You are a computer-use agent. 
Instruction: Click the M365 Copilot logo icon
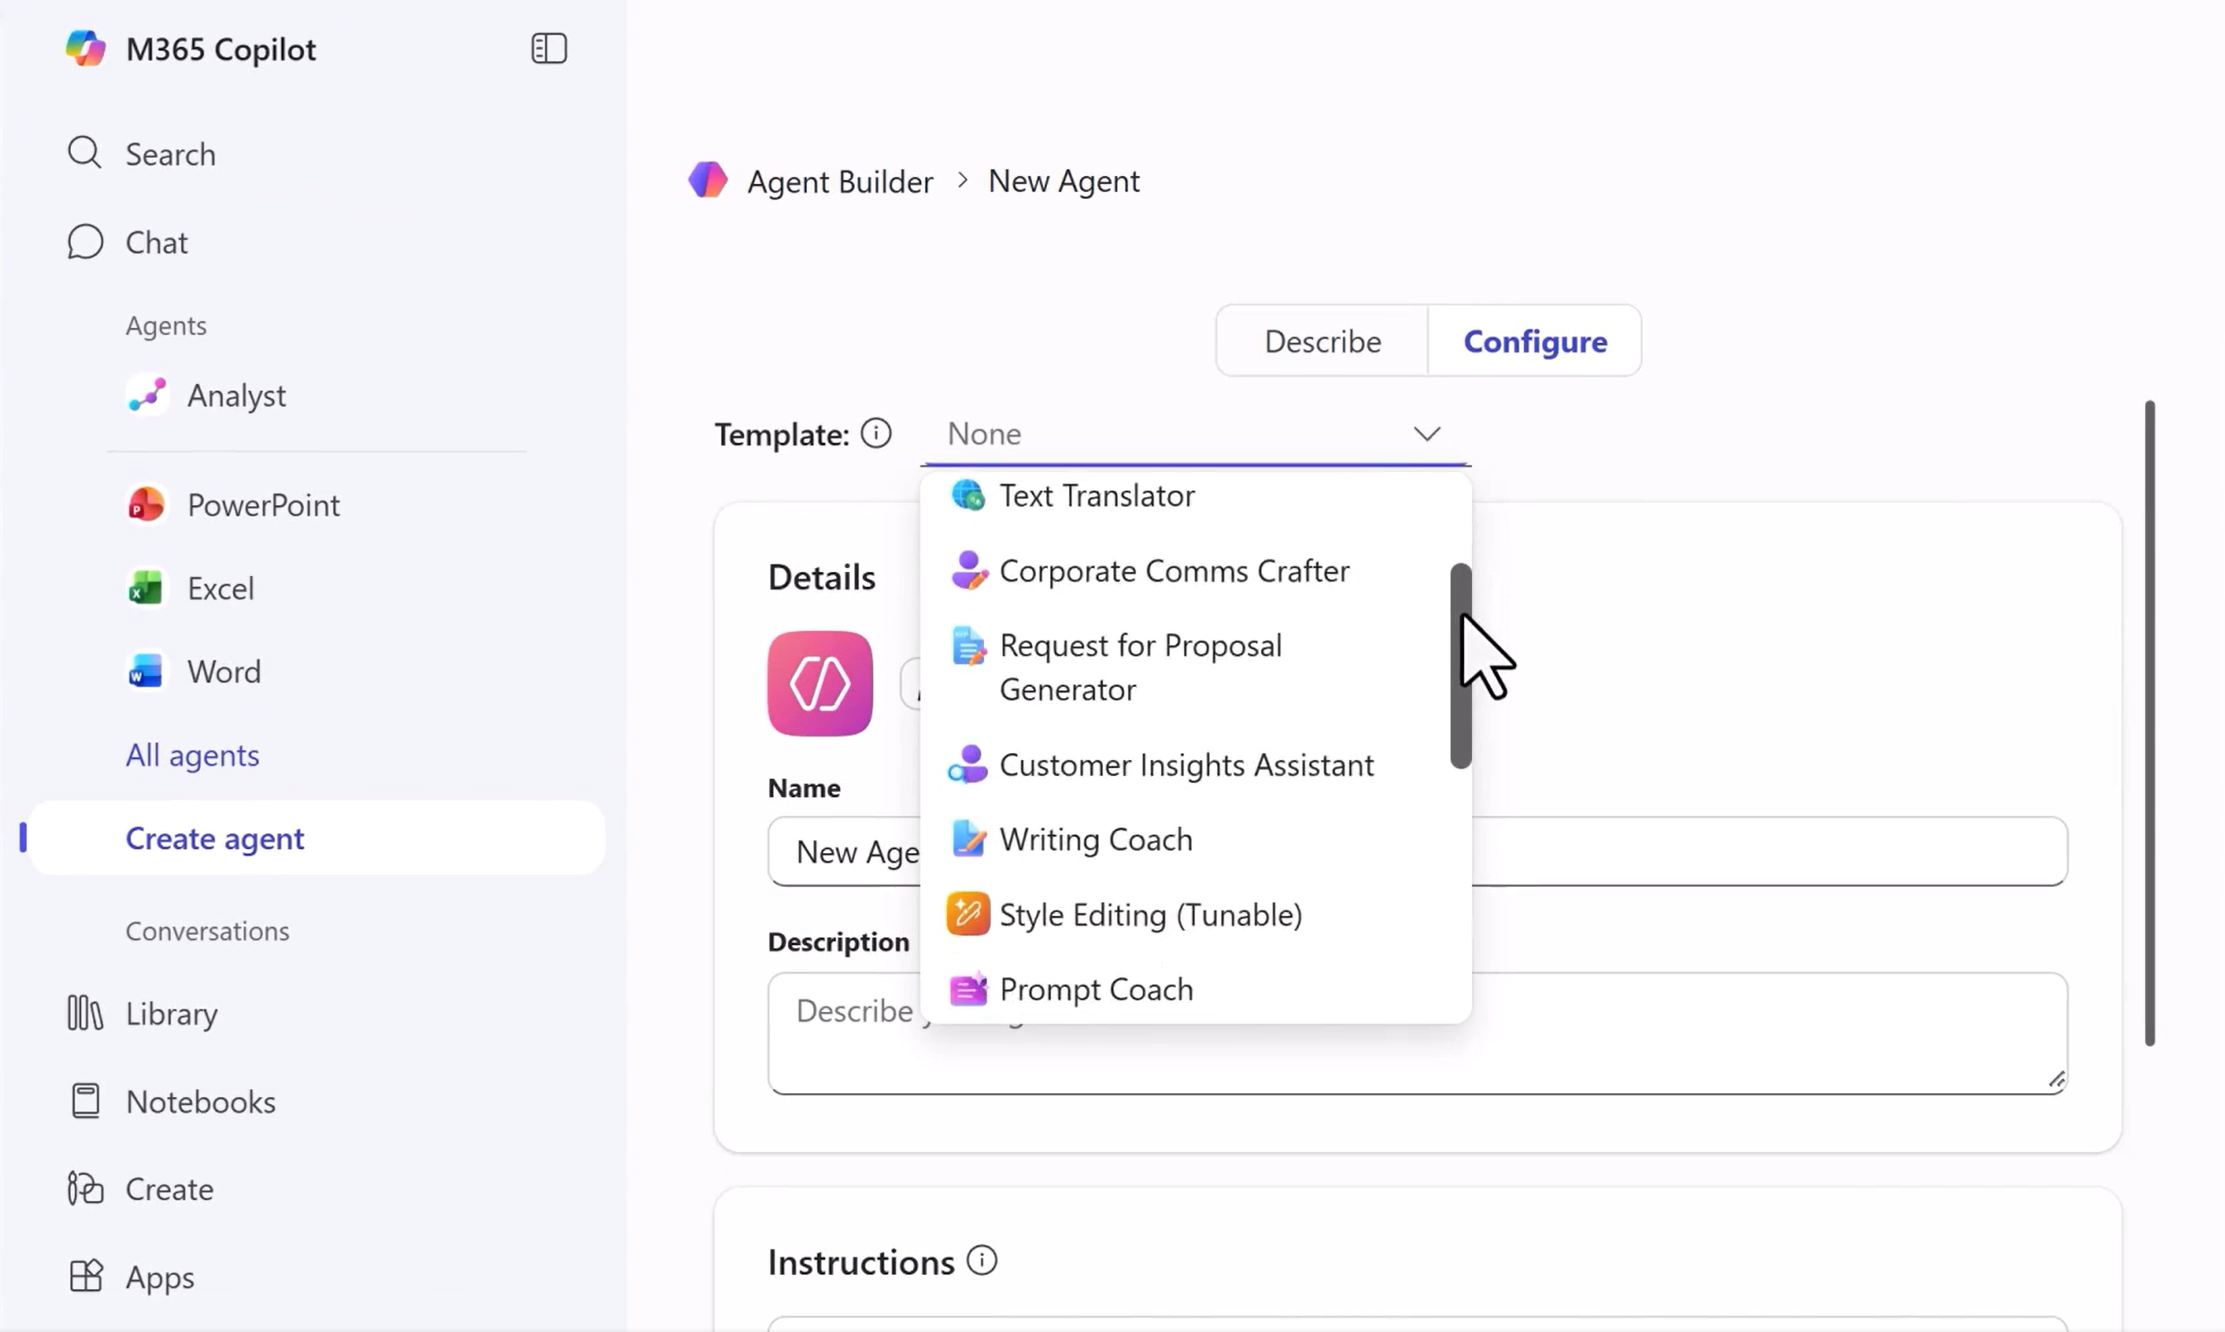85,48
